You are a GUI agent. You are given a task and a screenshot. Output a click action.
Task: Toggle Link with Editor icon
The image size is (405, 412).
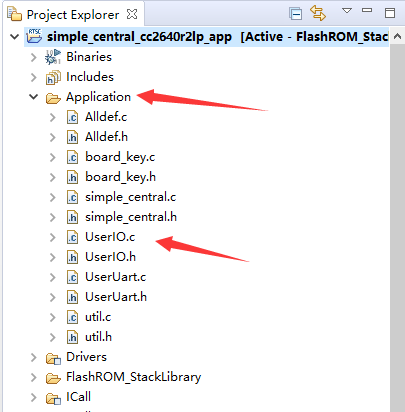coord(318,13)
